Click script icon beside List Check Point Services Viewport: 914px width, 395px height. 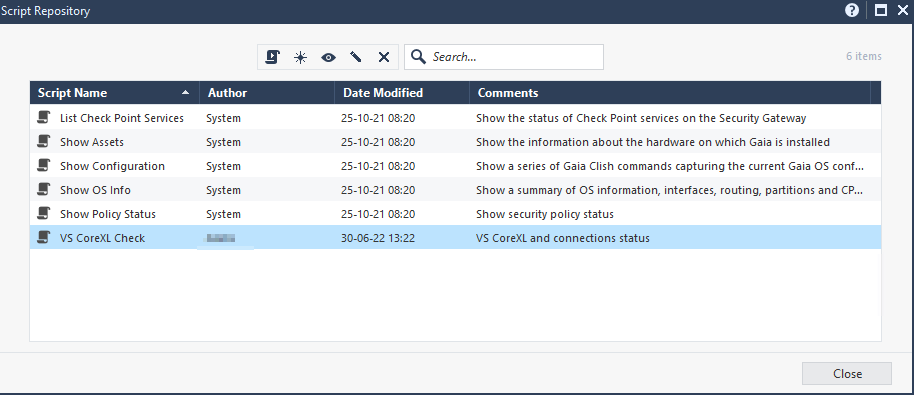tap(43, 118)
